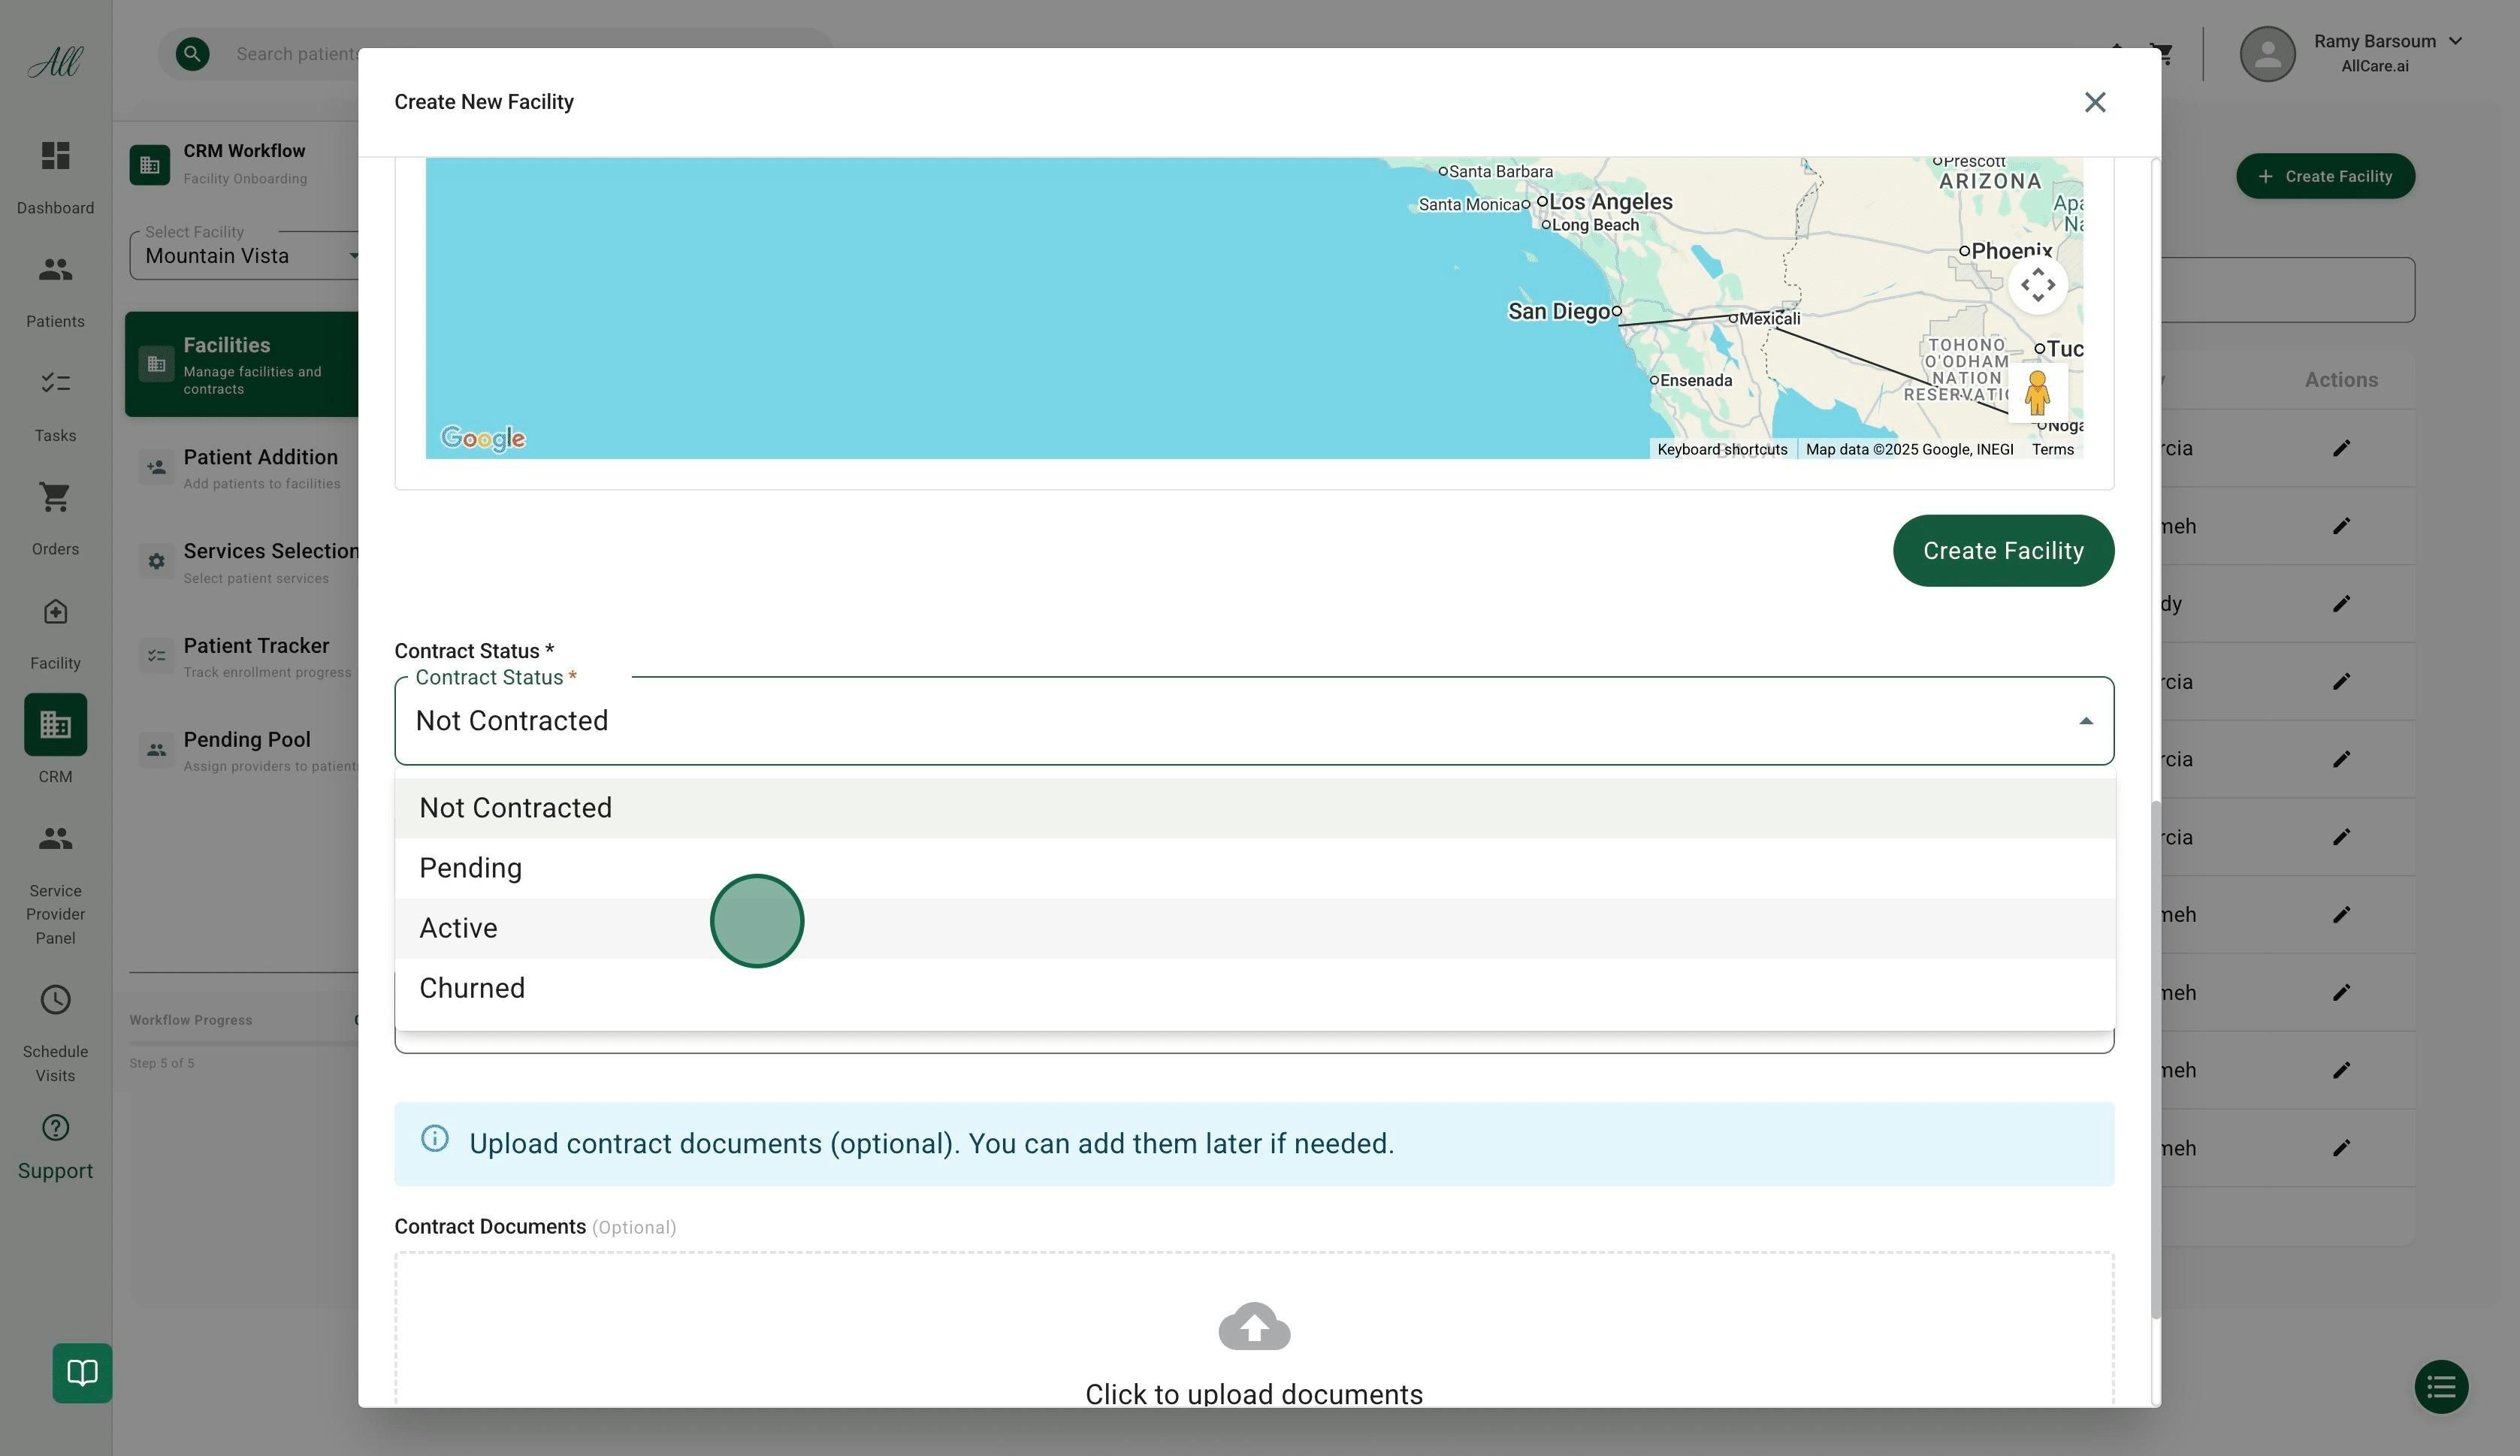The height and width of the screenshot is (1456, 2520).
Task: Click Create Facility button in dialog
Action: (2003, 551)
